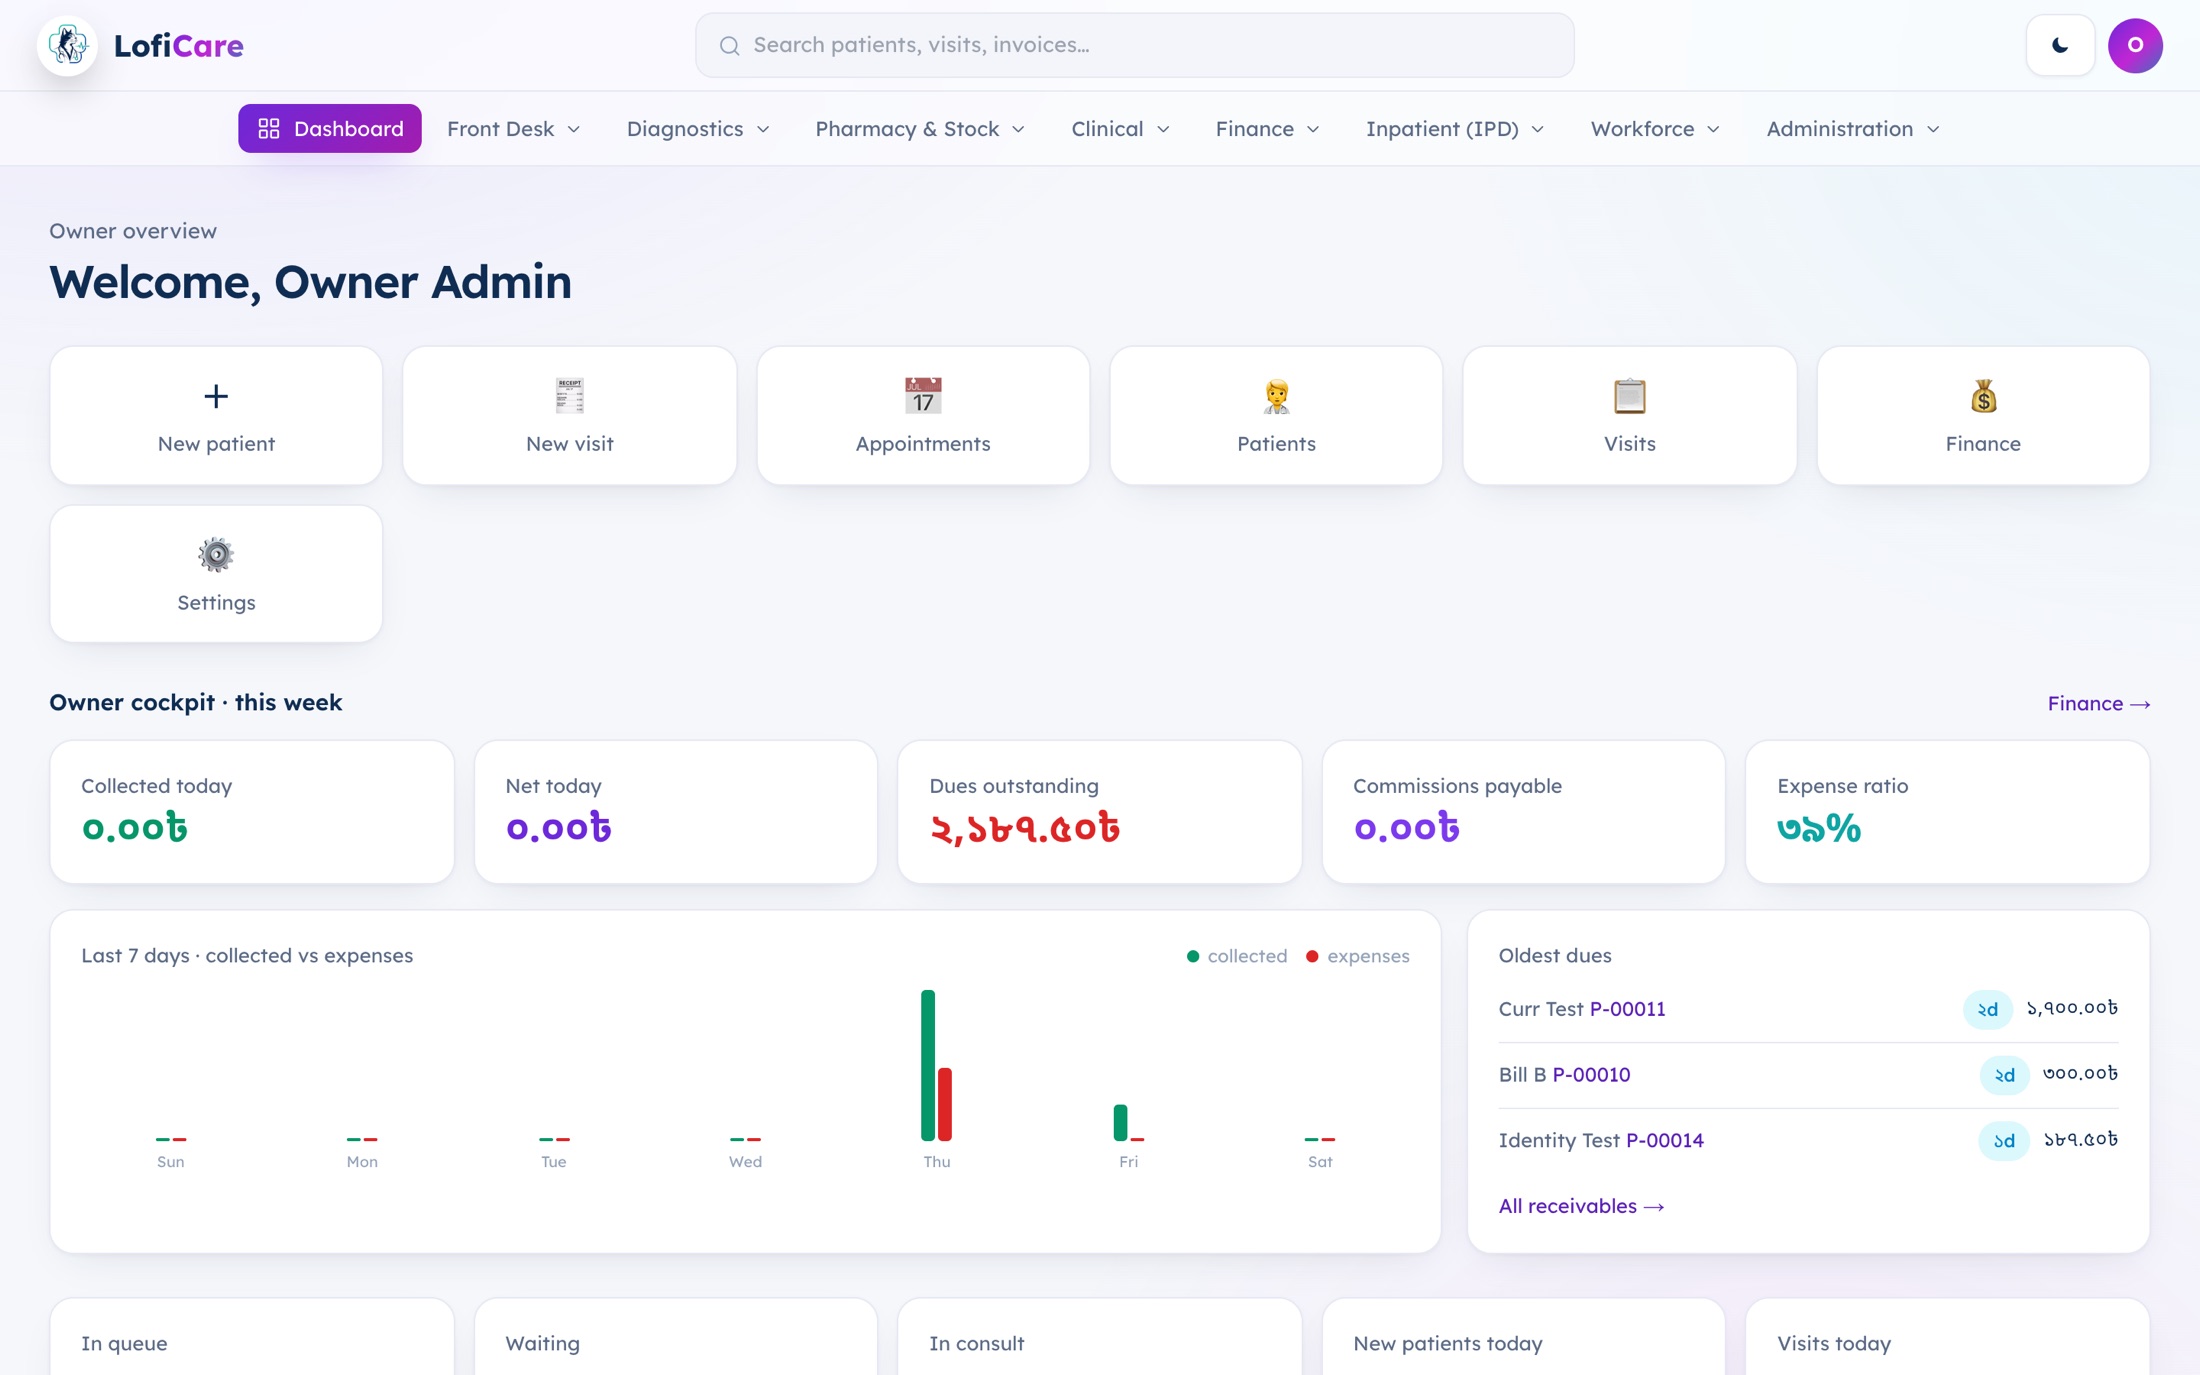Click the LofiCare logo icon

point(67,45)
